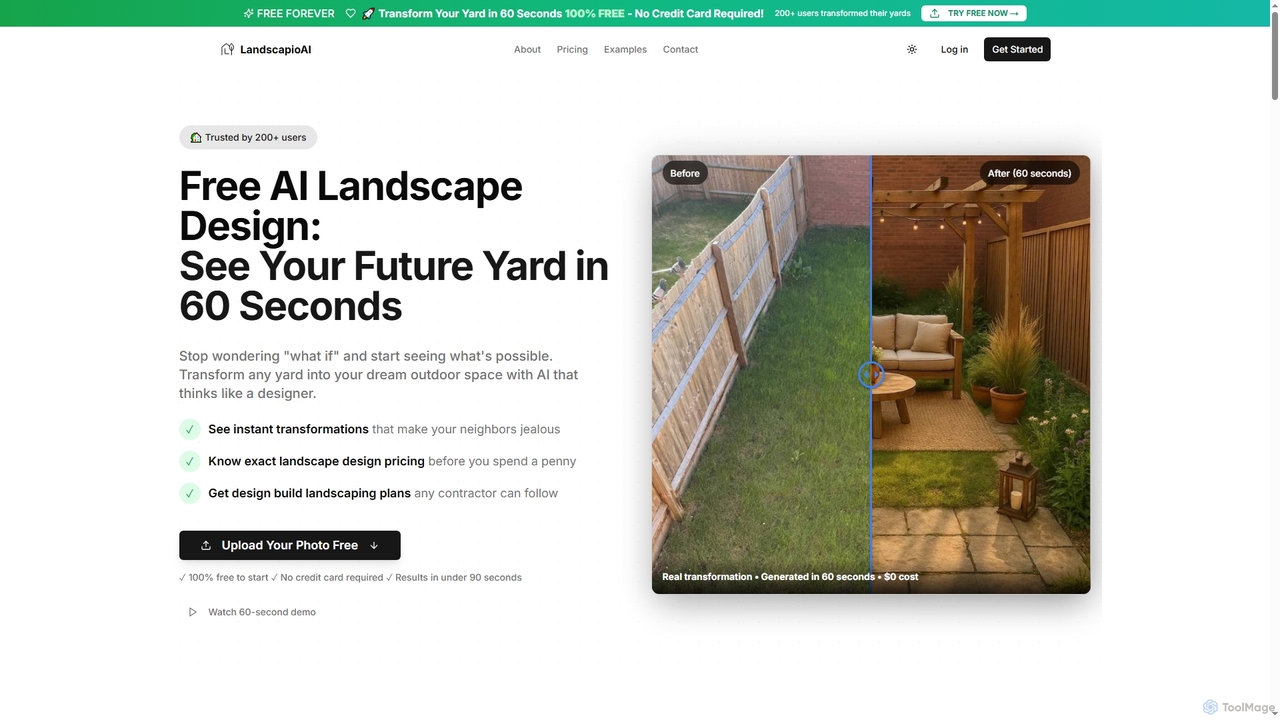Click the heart icon in the banner
The image size is (1280, 720).
(x=350, y=13)
